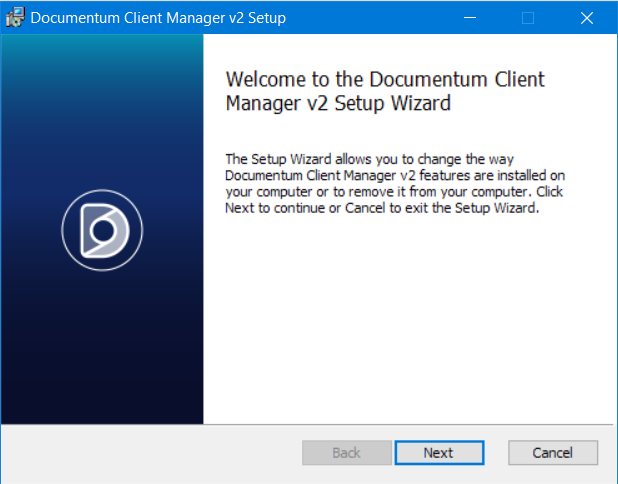
Task: Click the greyed-out Back button
Action: pyautogui.click(x=346, y=453)
